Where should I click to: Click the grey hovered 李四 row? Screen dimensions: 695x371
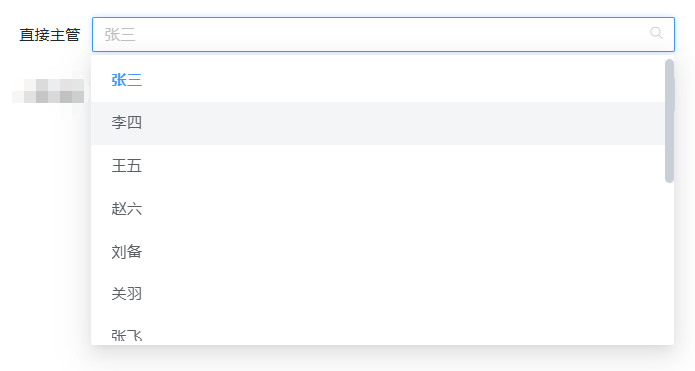378,123
